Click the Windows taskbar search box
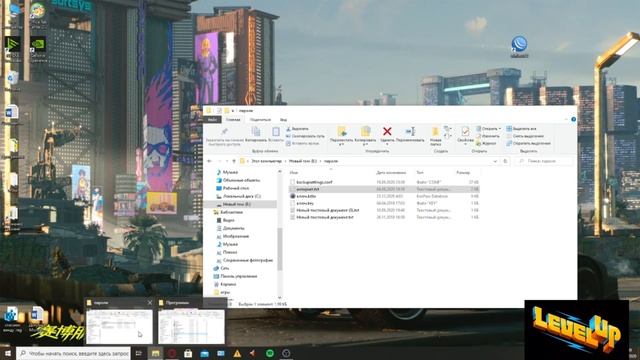Image resolution: width=640 pixels, height=360 pixels. 73,353
